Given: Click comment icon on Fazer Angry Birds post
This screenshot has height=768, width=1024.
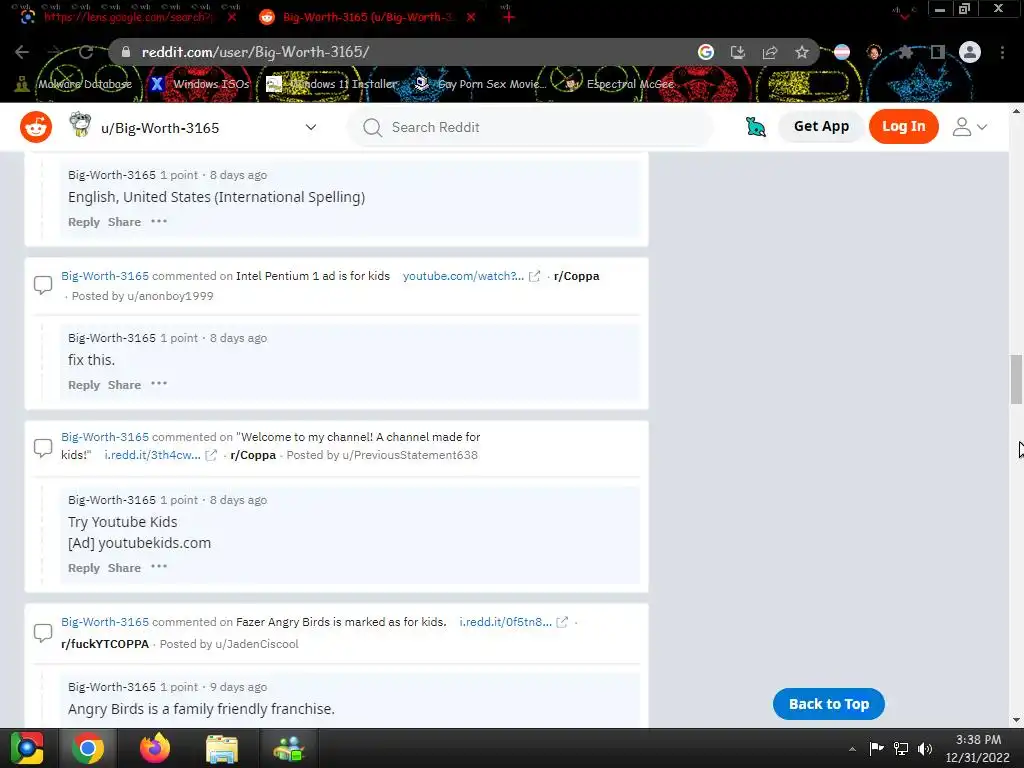Looking at the screenshot, I should click(x=43, y=632).
